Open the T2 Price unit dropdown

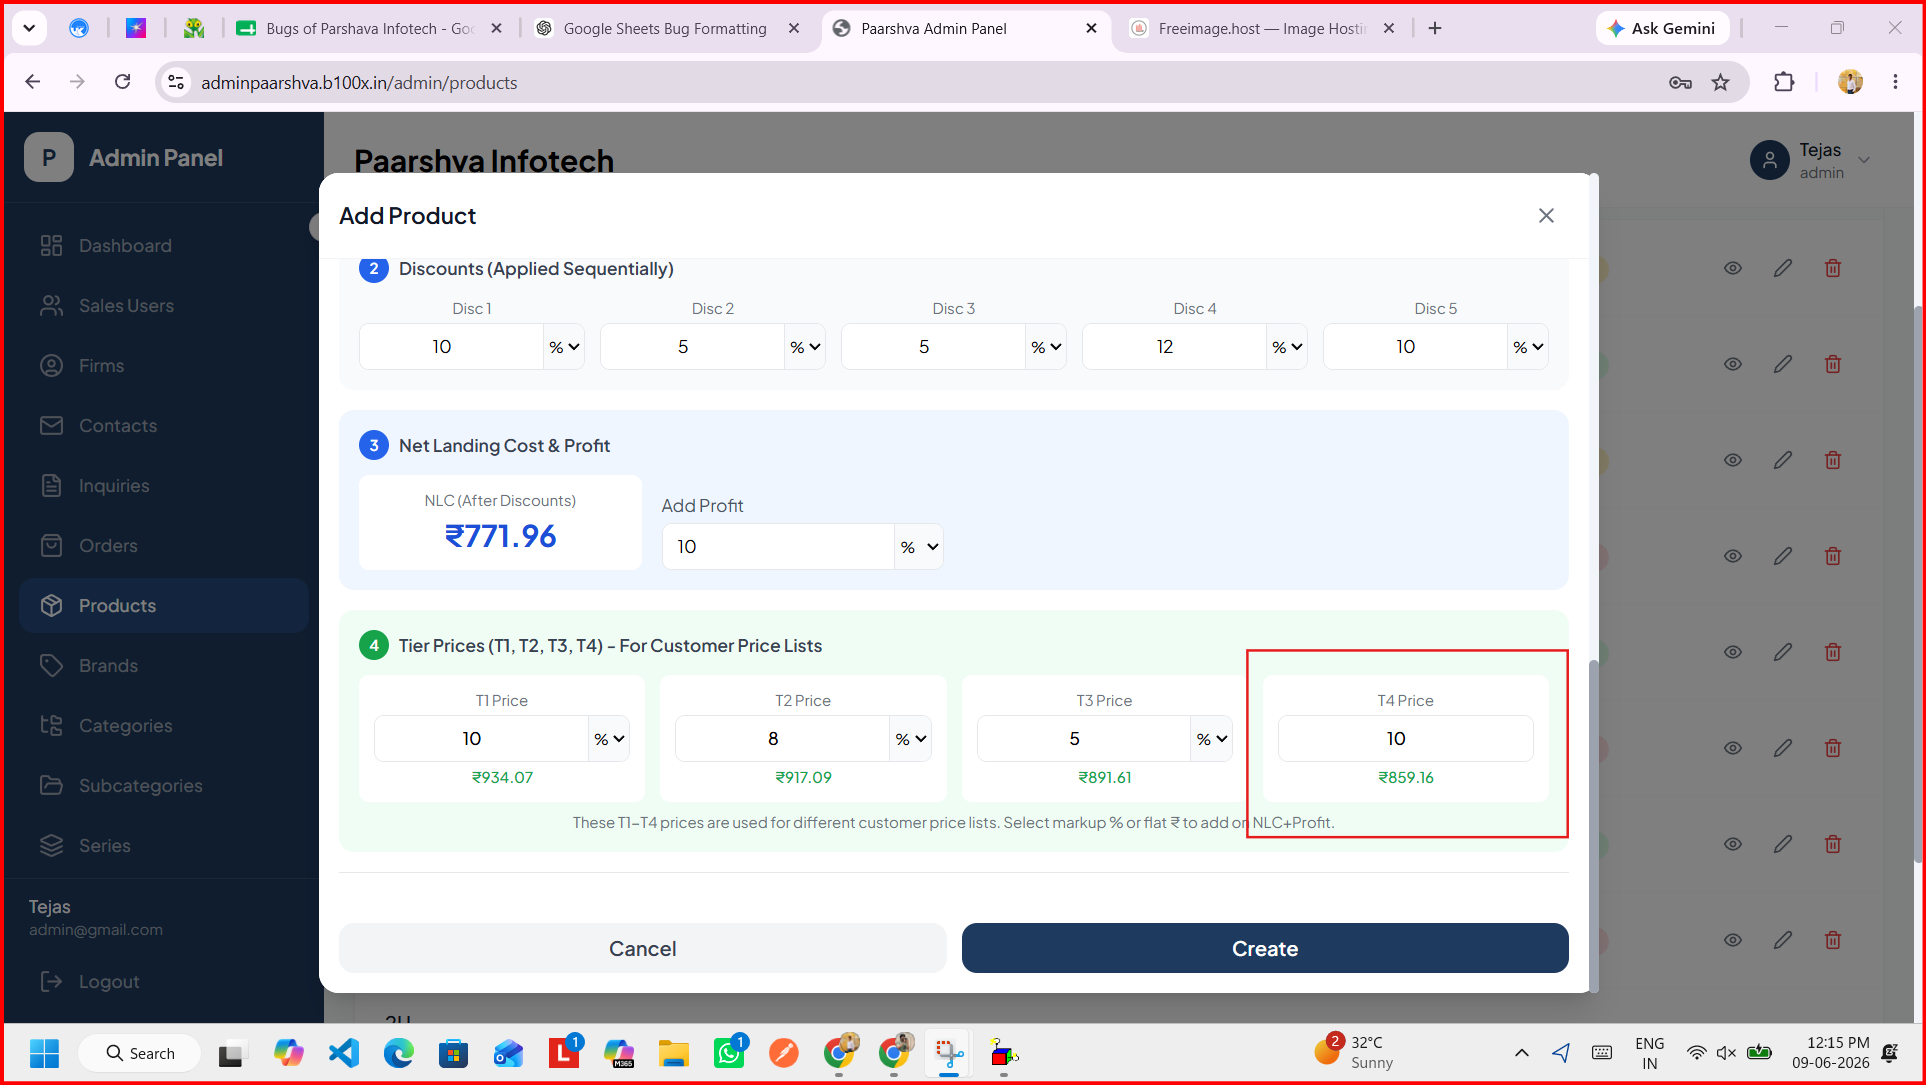(x=911, y=739)
